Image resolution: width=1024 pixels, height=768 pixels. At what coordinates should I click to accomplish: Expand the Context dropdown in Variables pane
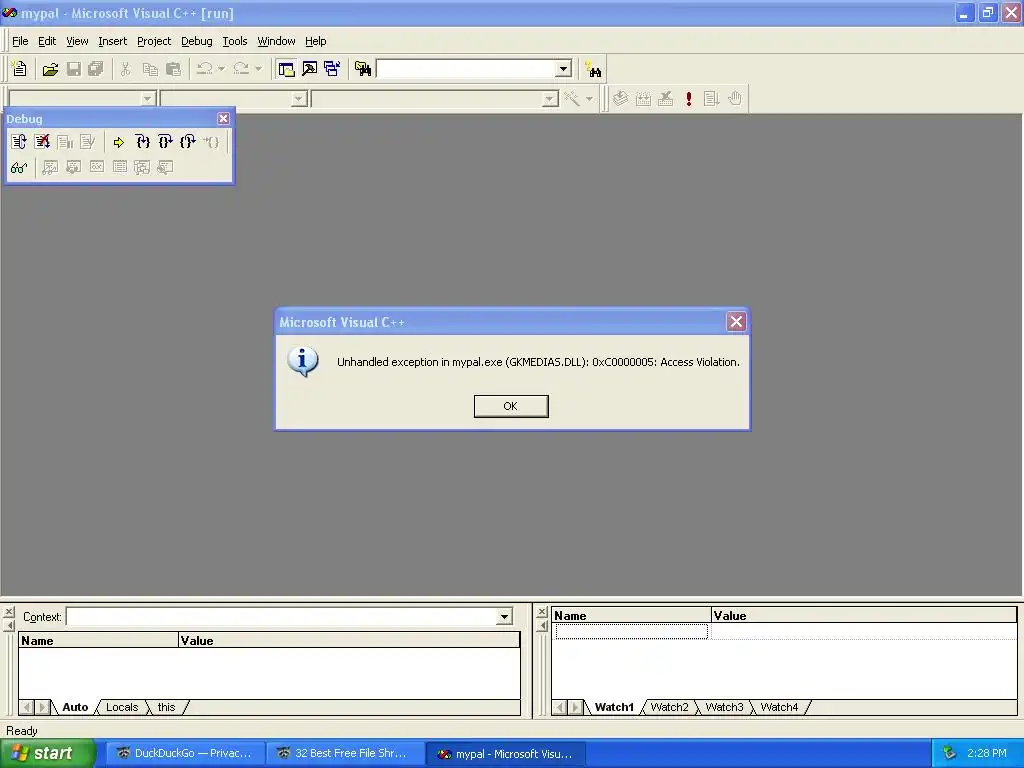504,616
